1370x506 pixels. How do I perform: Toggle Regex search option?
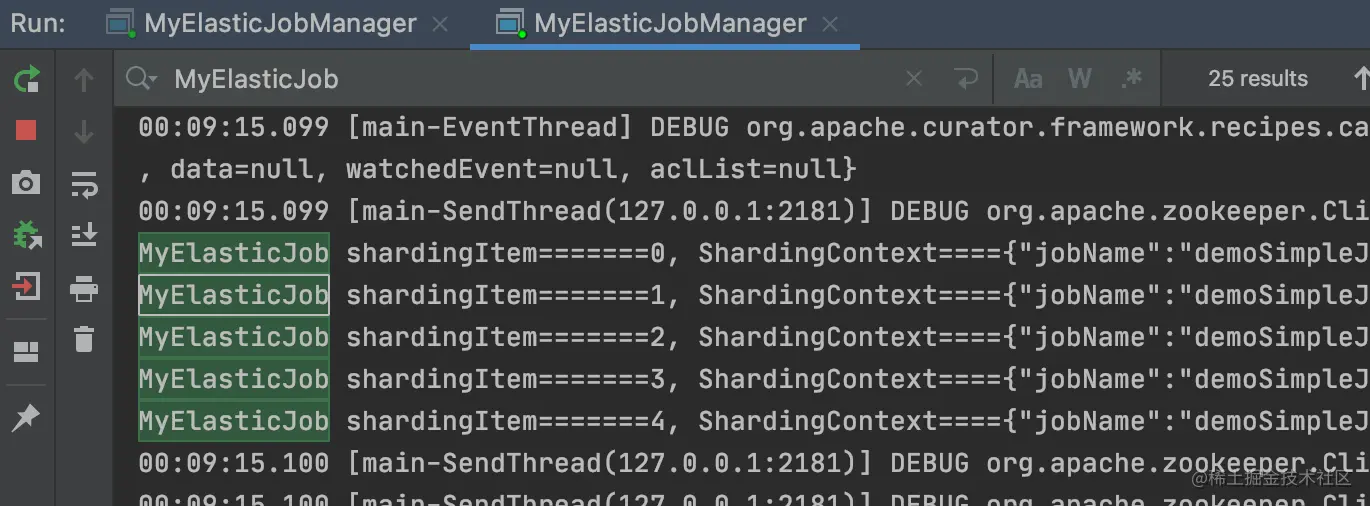pyautogui.click(x=1132, y=78)
